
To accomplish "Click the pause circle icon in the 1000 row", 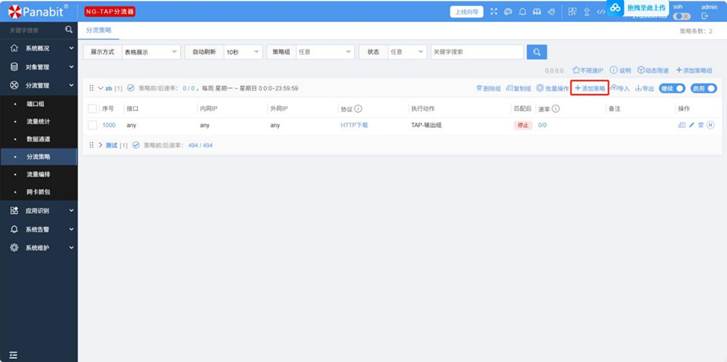I will click(x=710, y=125).
